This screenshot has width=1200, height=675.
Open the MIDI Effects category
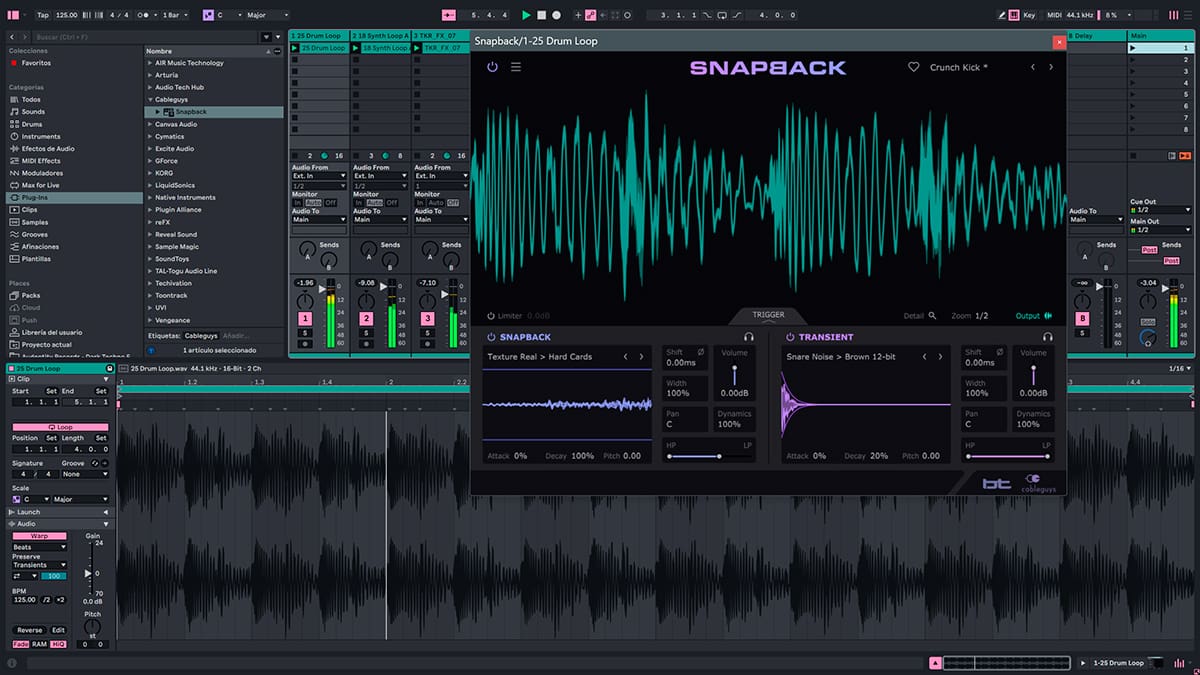point(41,160)
